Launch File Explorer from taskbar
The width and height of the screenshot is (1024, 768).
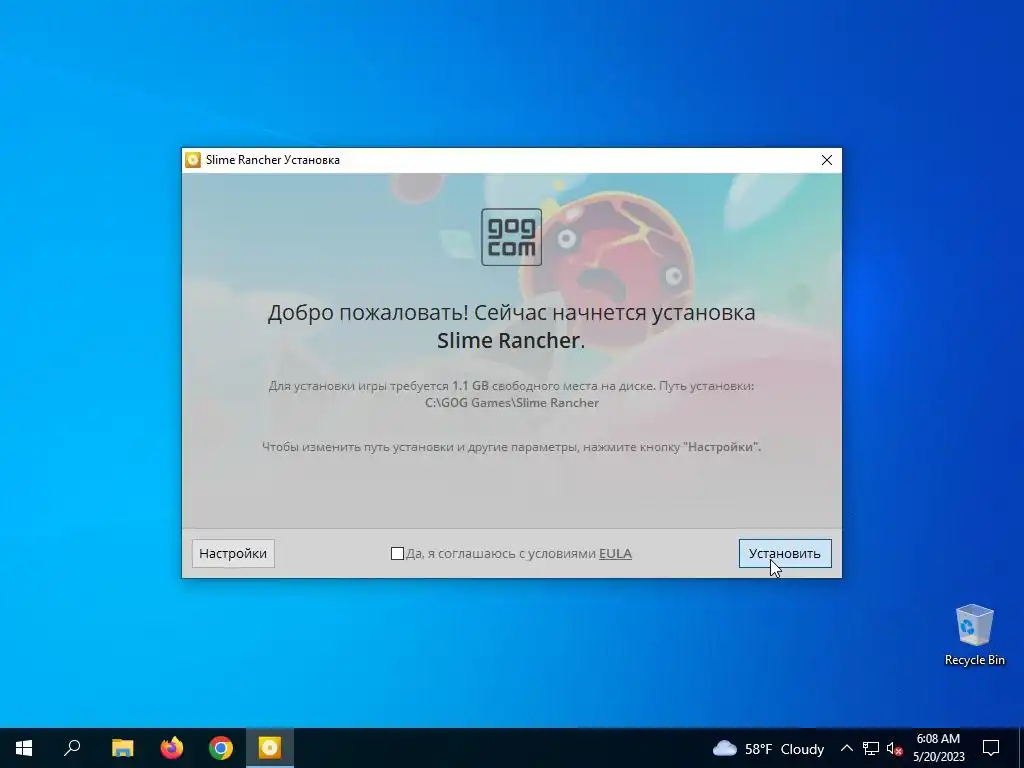[122, 748]
